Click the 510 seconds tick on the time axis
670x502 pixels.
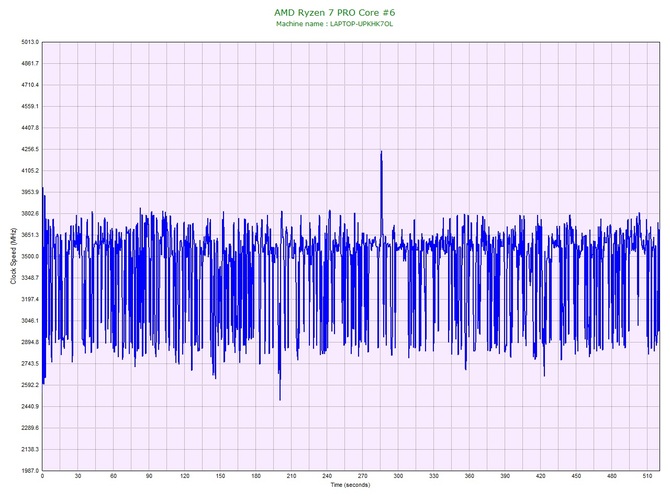tap(647, 477)
